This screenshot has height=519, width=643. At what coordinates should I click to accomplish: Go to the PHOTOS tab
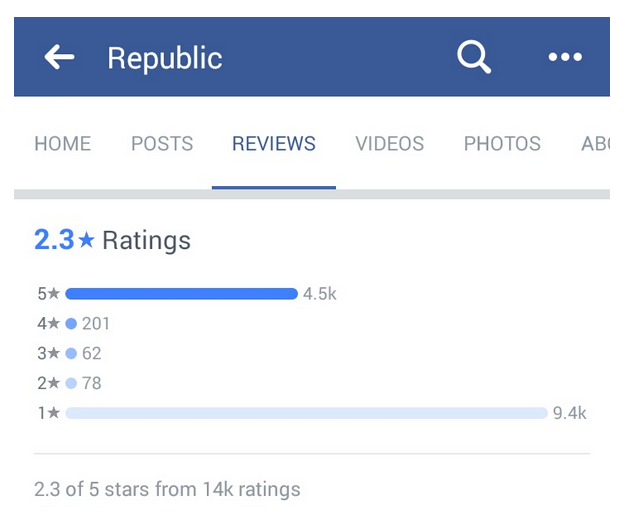(502, 144)
